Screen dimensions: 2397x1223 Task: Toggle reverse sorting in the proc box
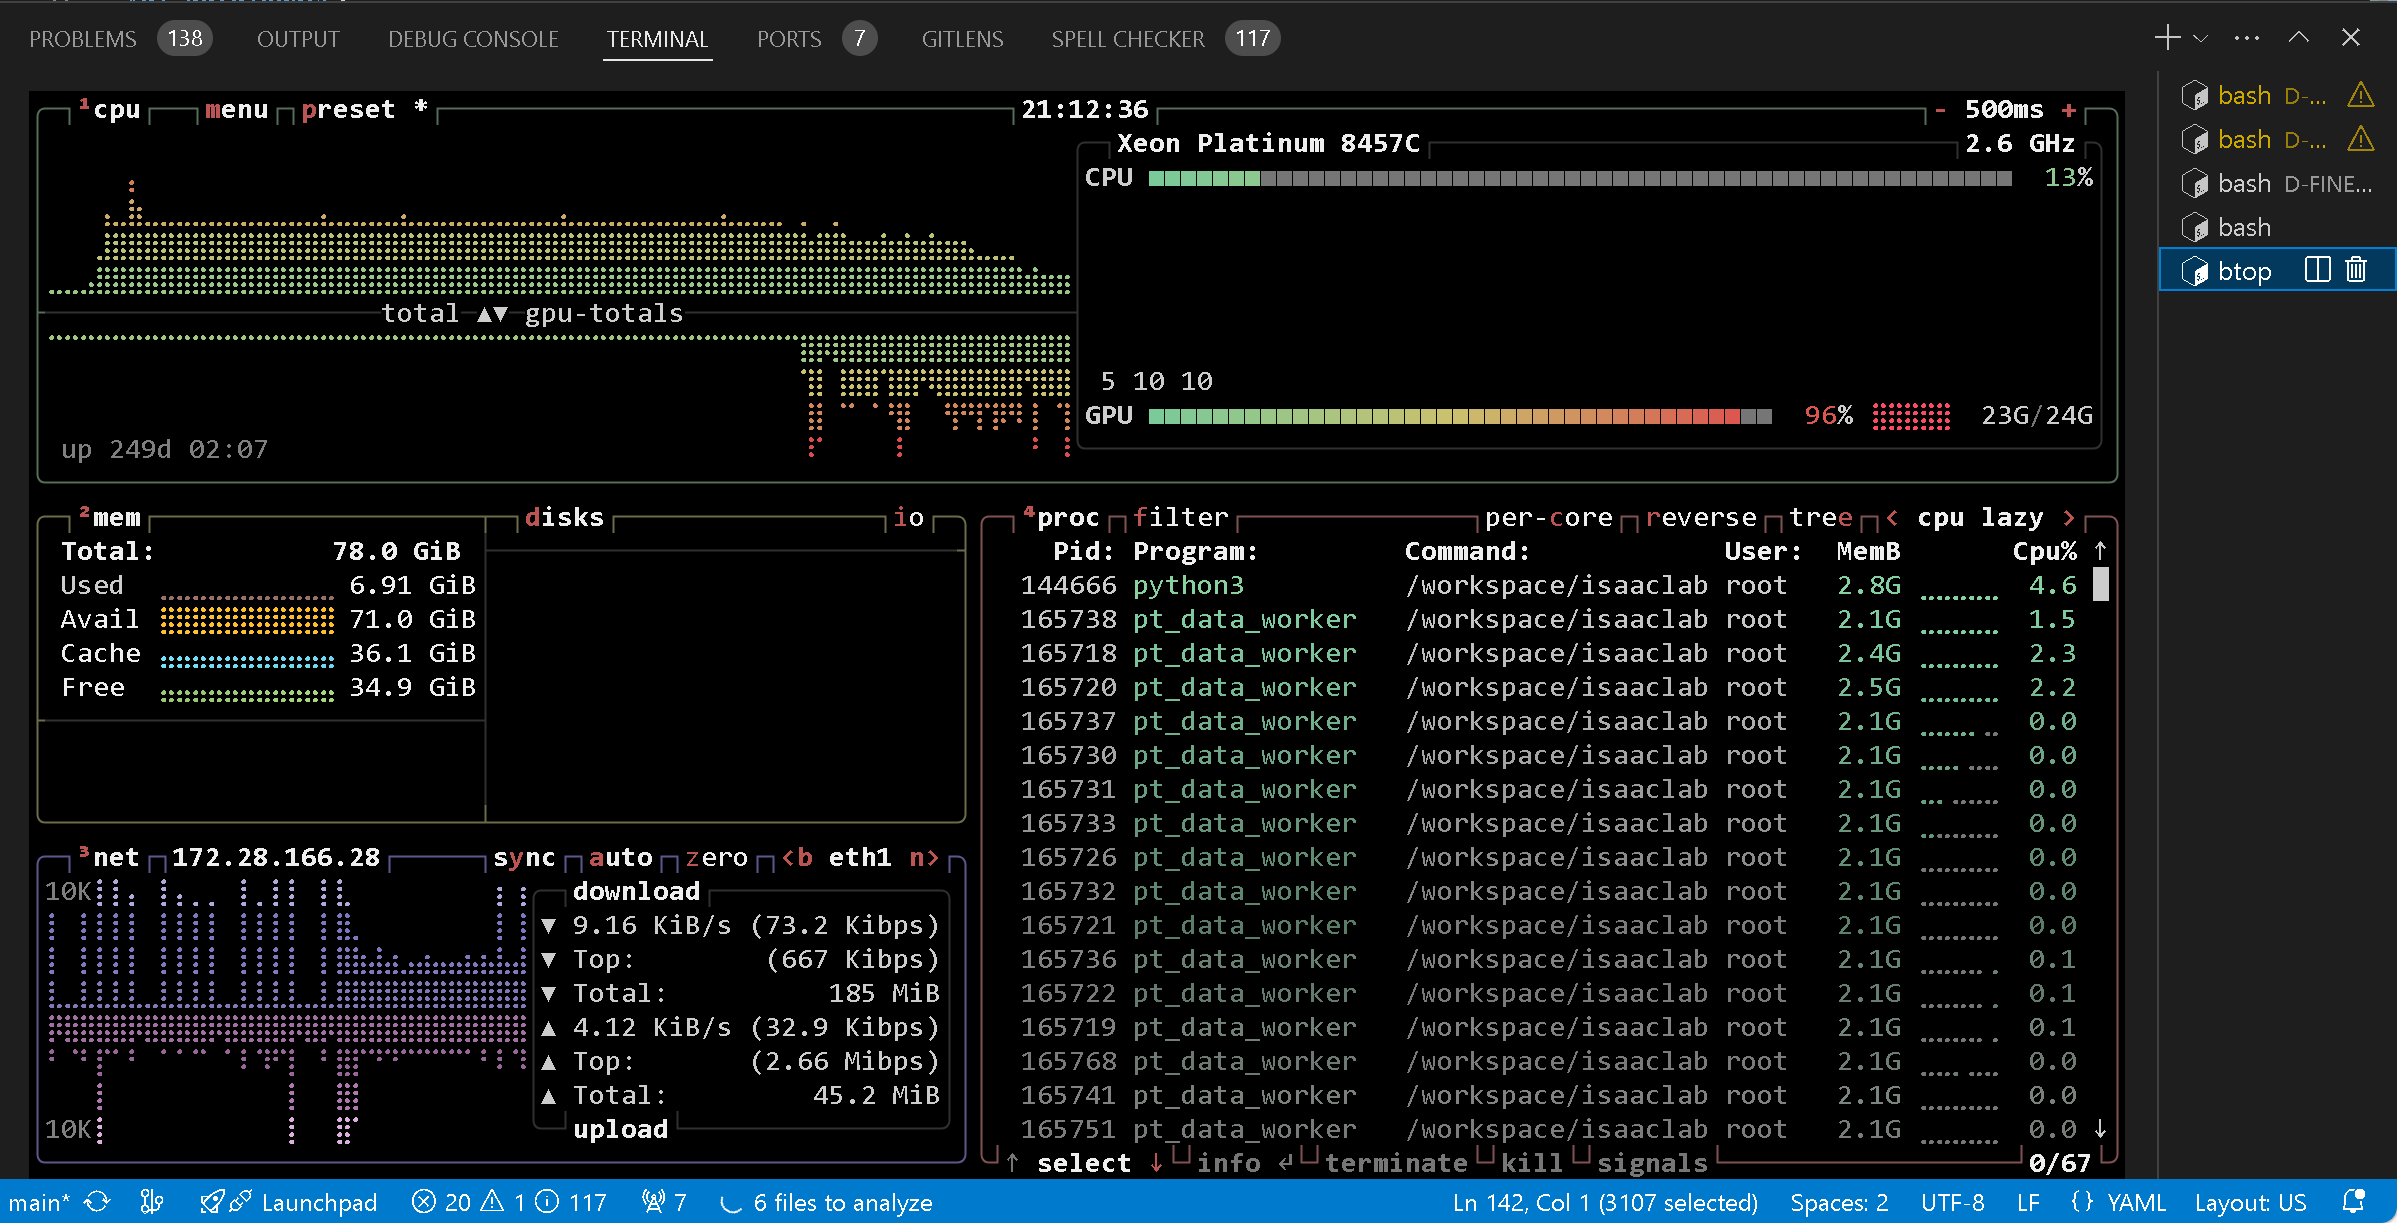[1701, 517]
